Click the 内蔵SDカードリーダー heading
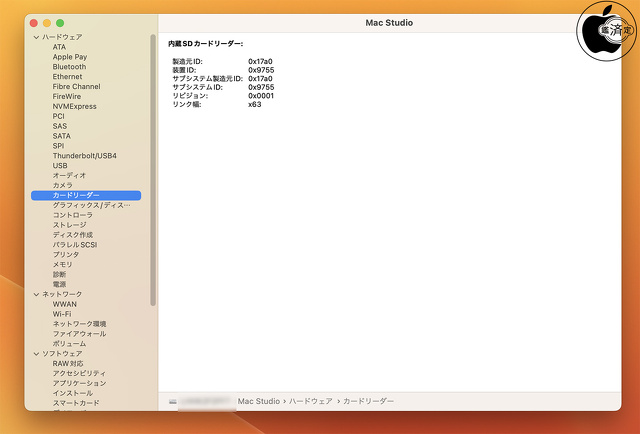The image size is (640, 434). 206,44
